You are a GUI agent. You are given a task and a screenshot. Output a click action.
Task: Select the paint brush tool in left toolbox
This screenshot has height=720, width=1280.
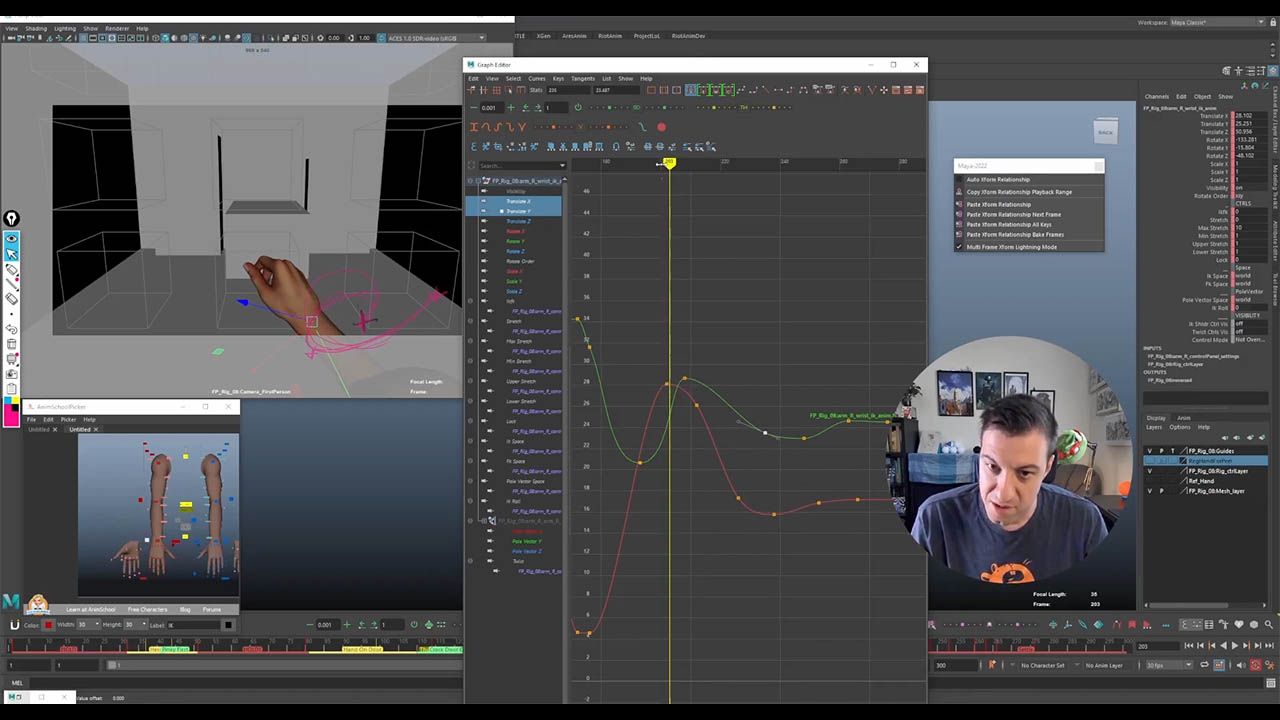(x=12, y=271)
